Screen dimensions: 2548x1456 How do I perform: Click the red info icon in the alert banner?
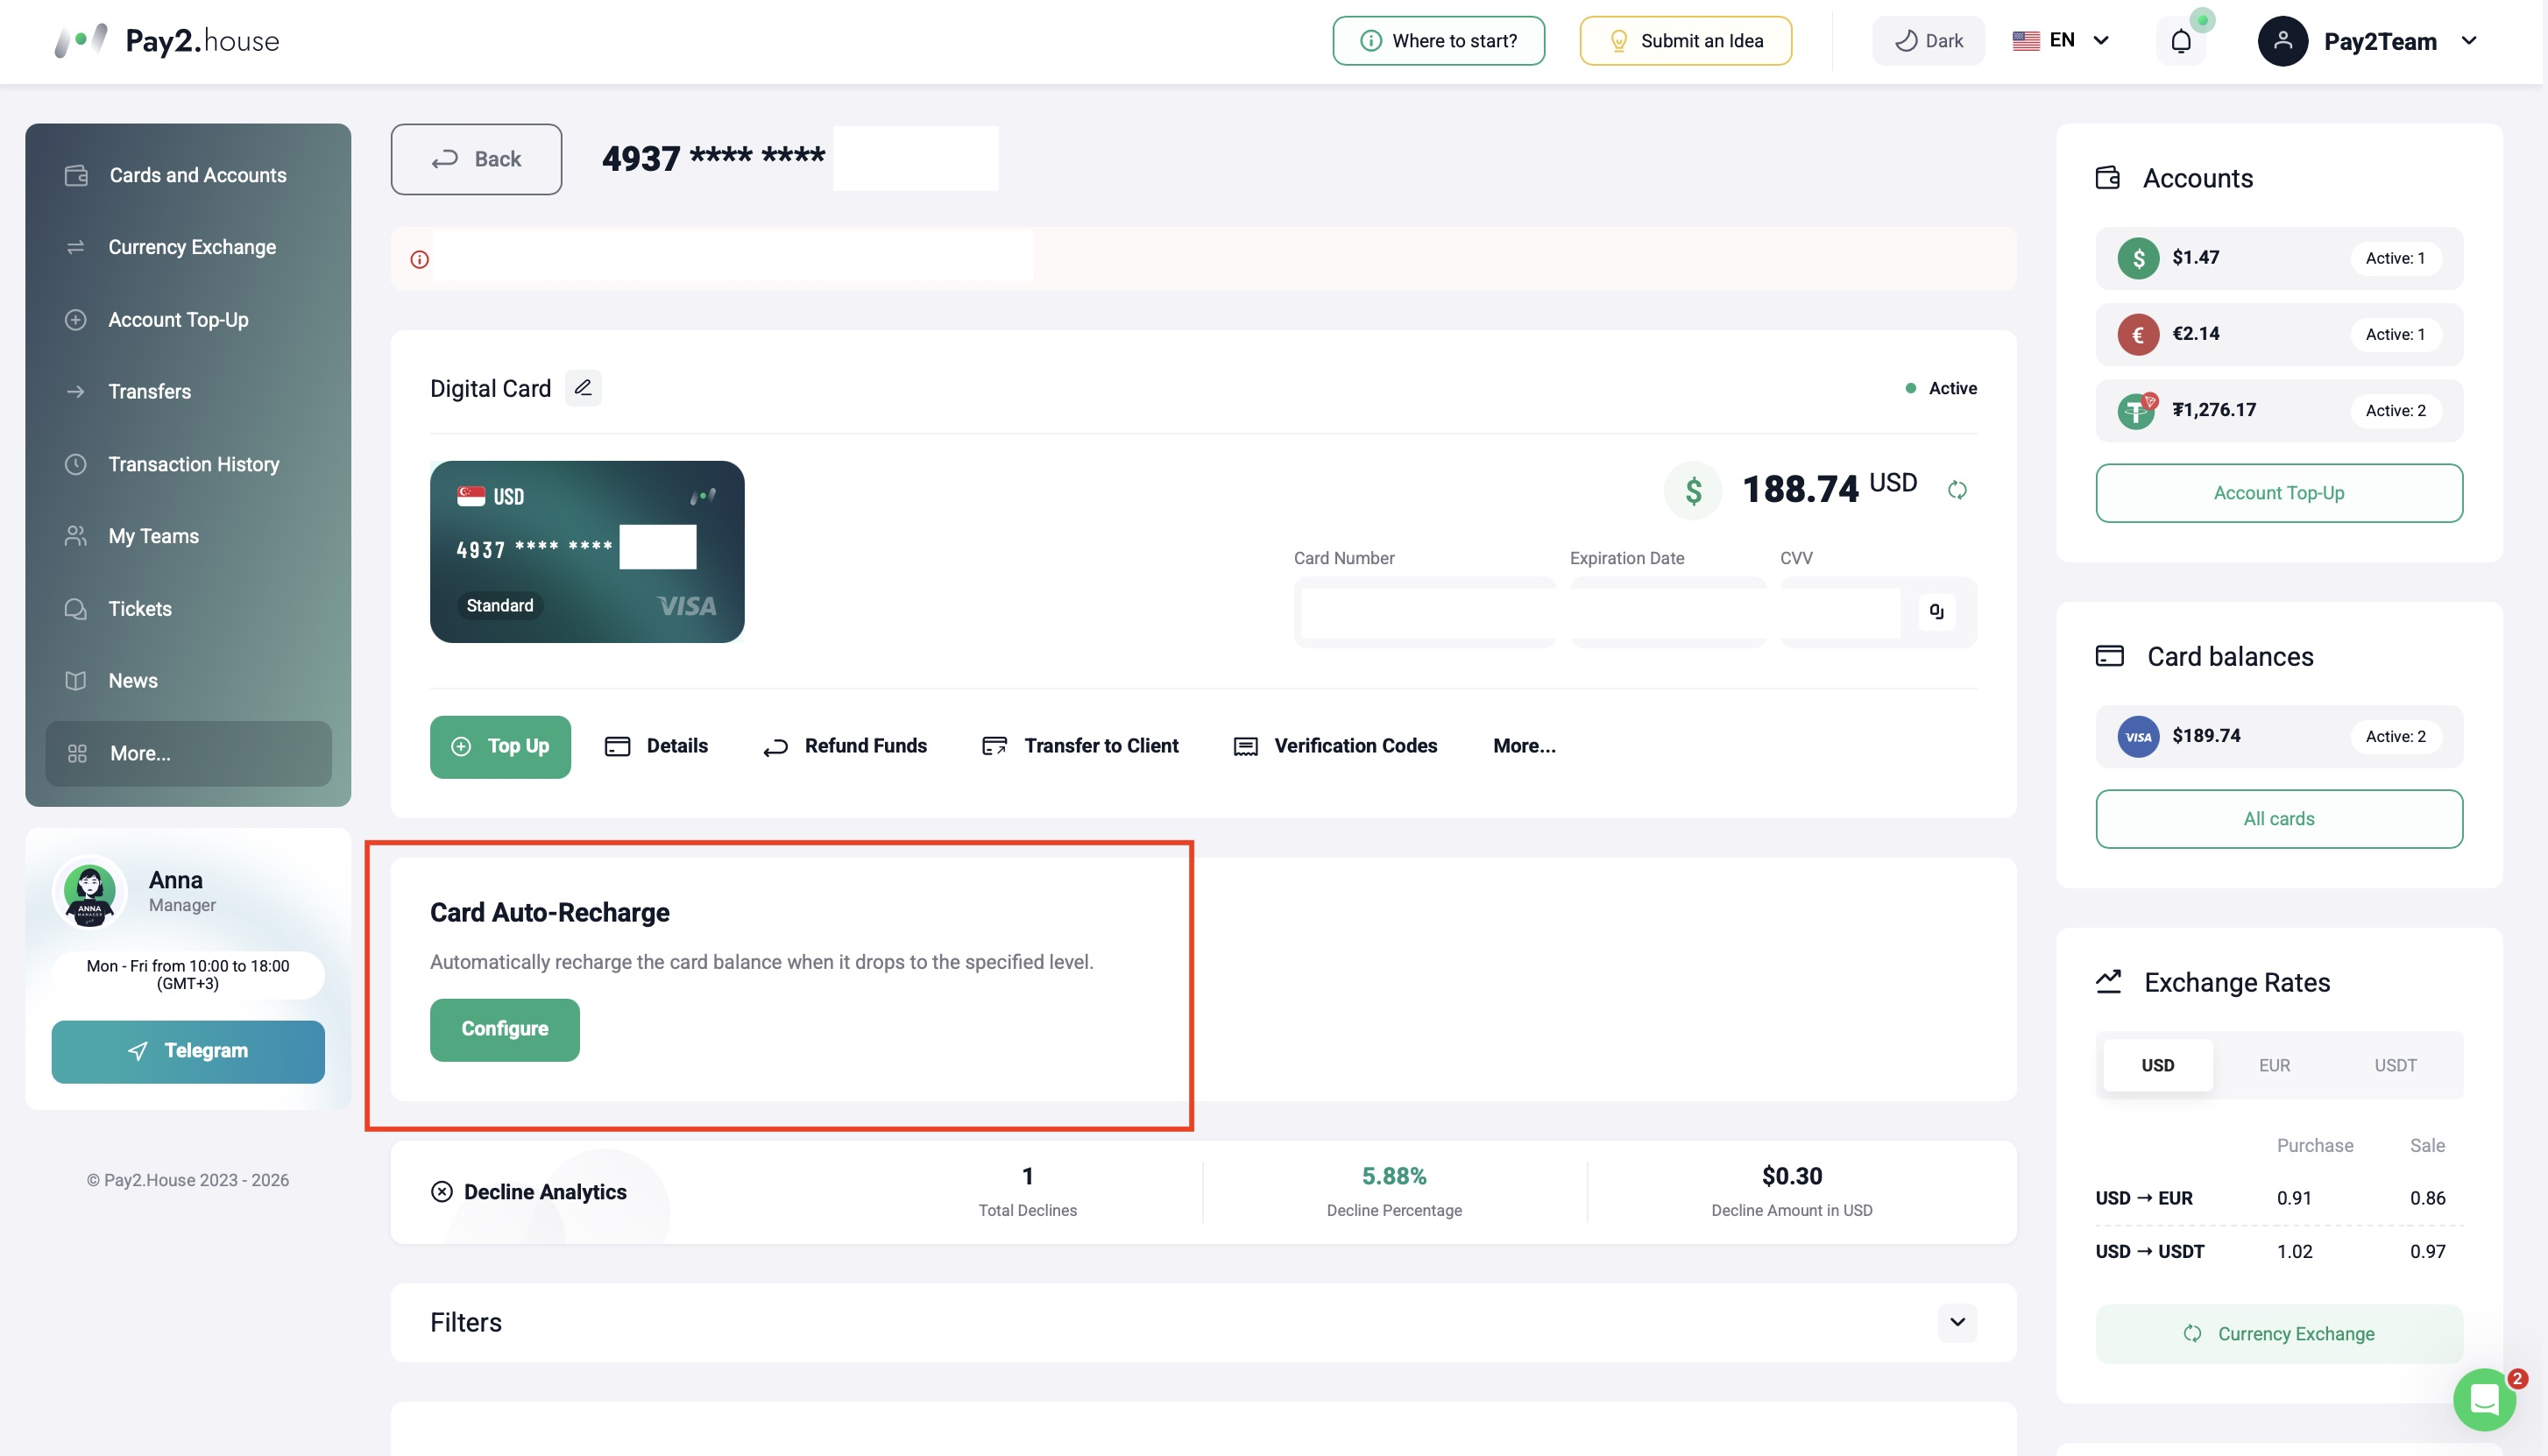[420, 260]
